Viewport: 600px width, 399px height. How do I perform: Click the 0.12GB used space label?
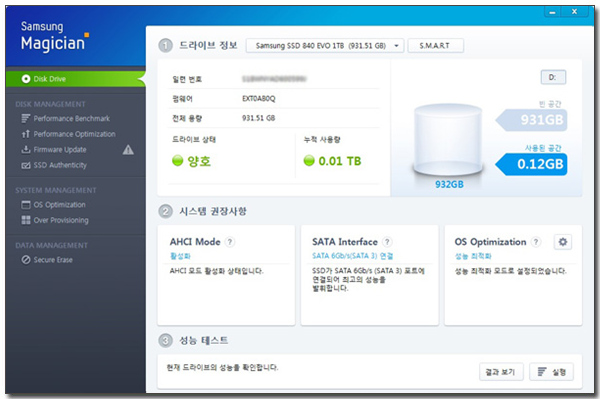click(532, 164)
